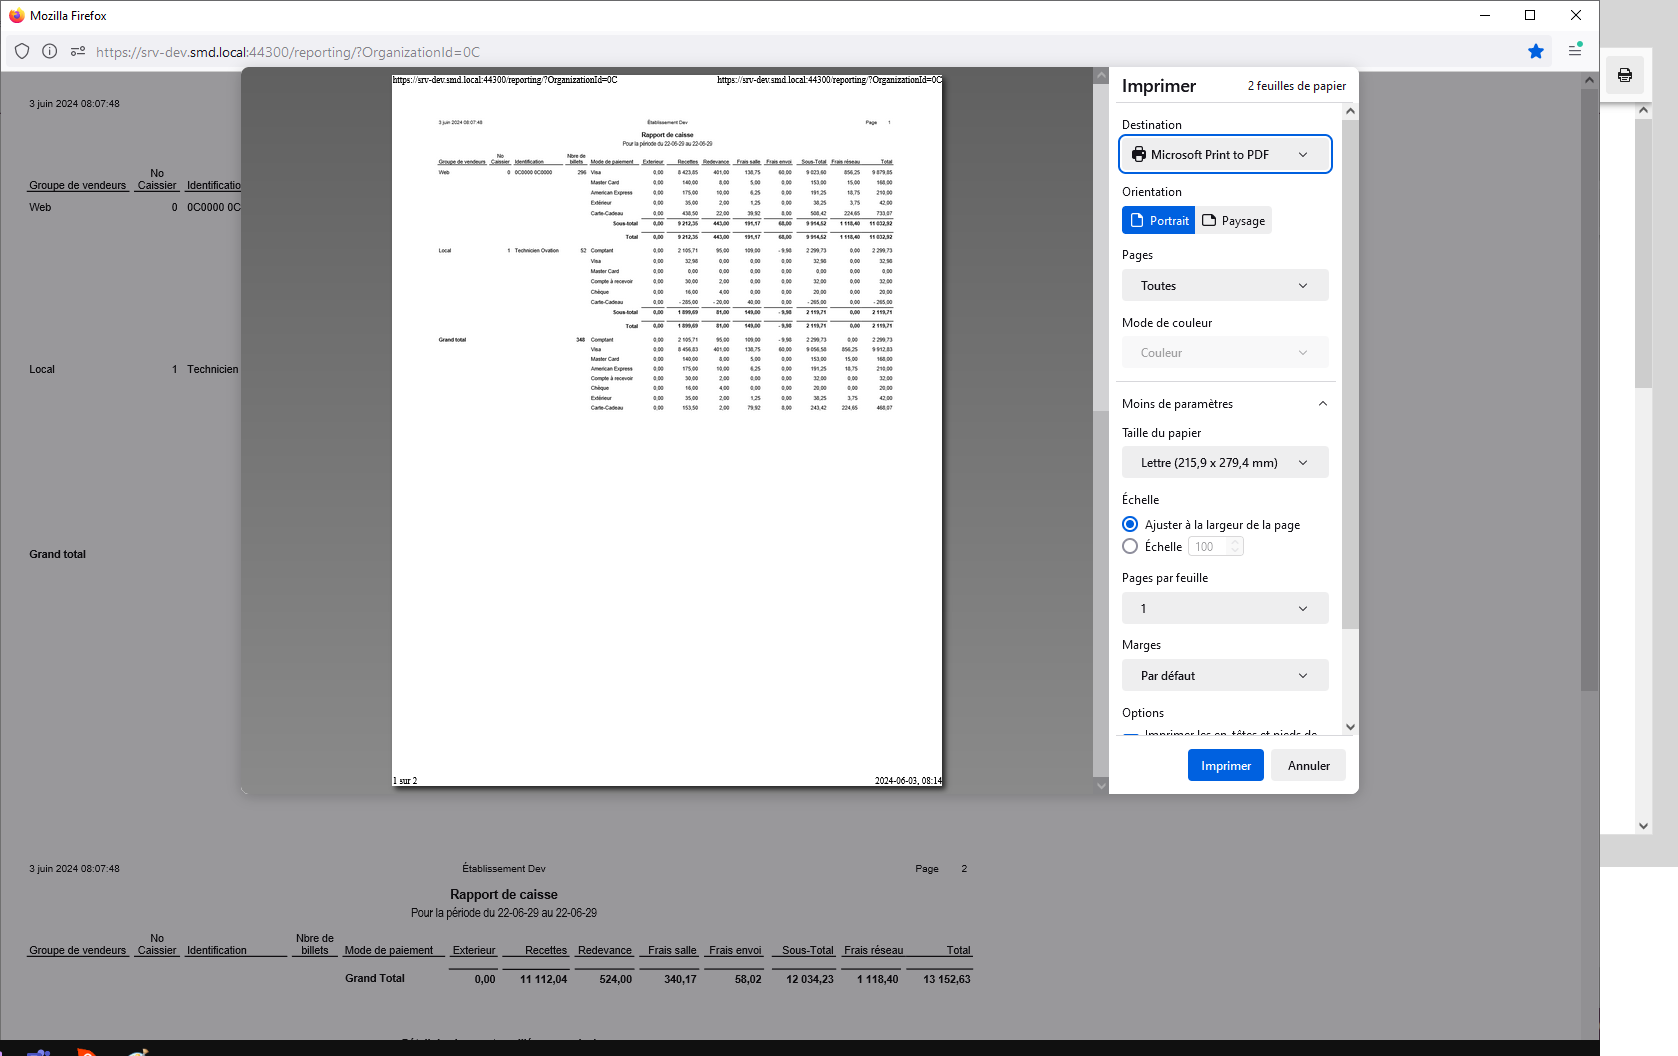
Task: Click the printer icon on the right toolbar
Action: pos(1624,75)
